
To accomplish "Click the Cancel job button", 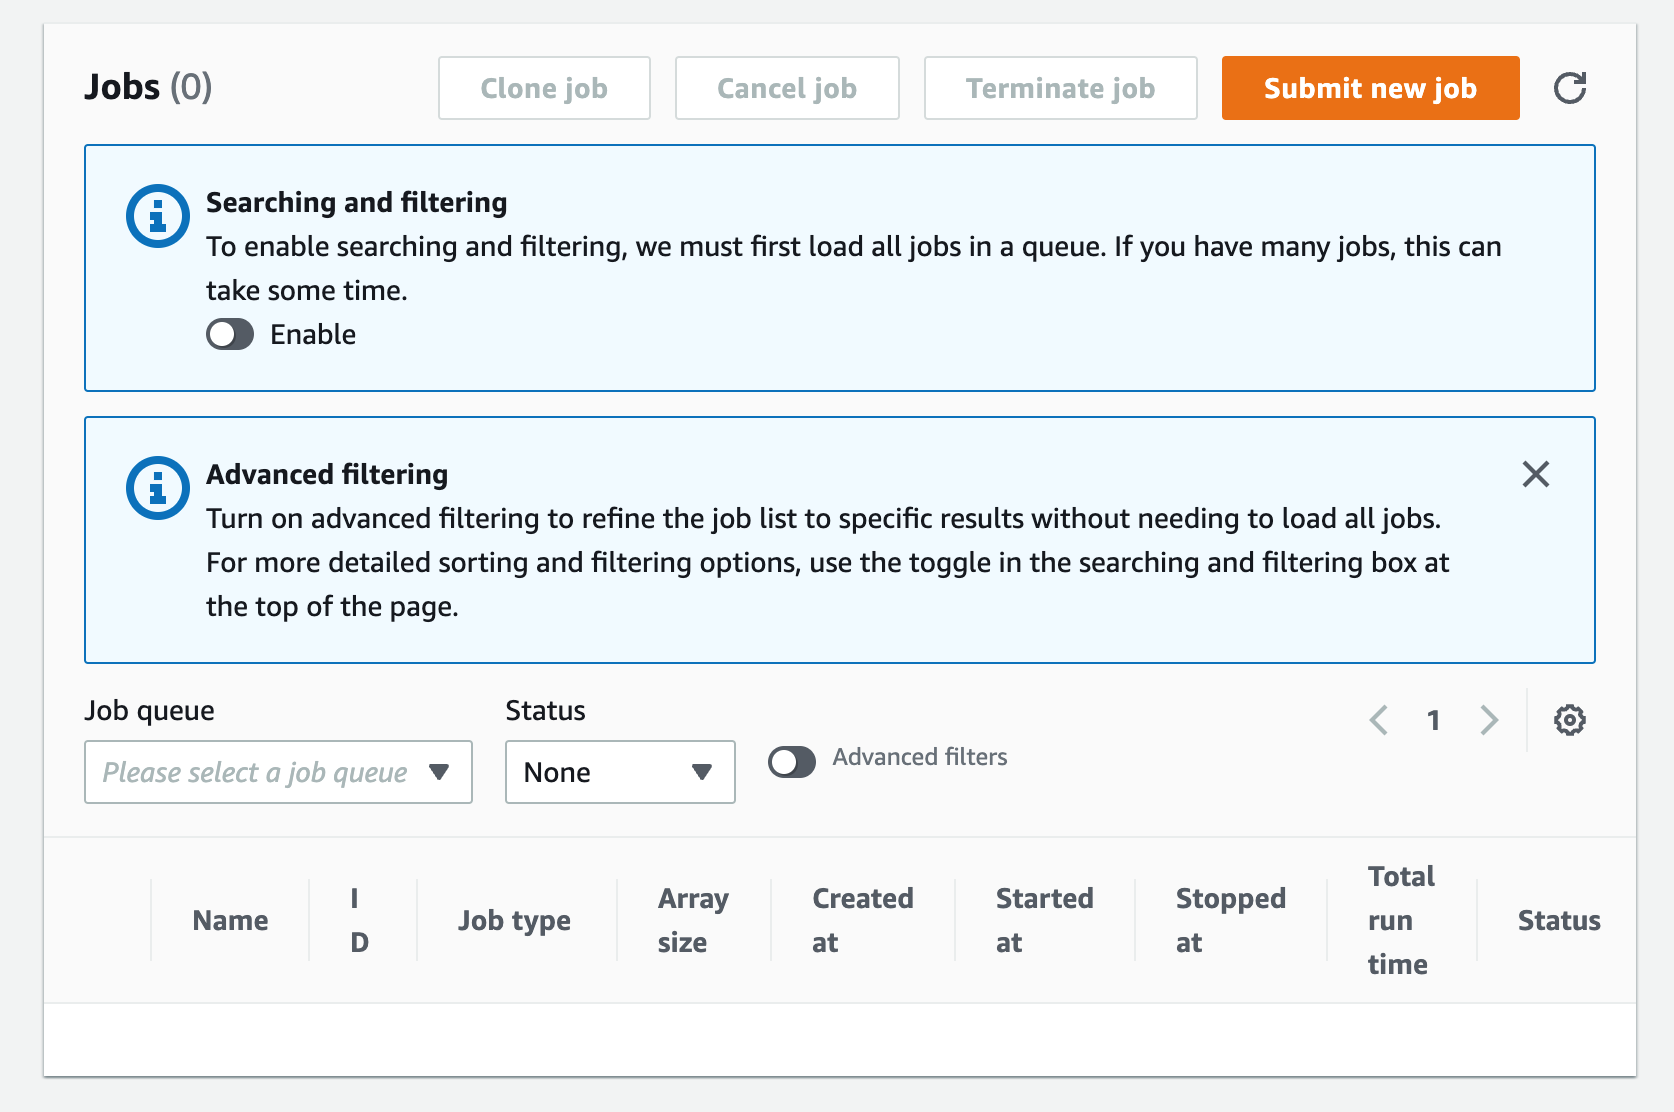I will pos(787,88).
